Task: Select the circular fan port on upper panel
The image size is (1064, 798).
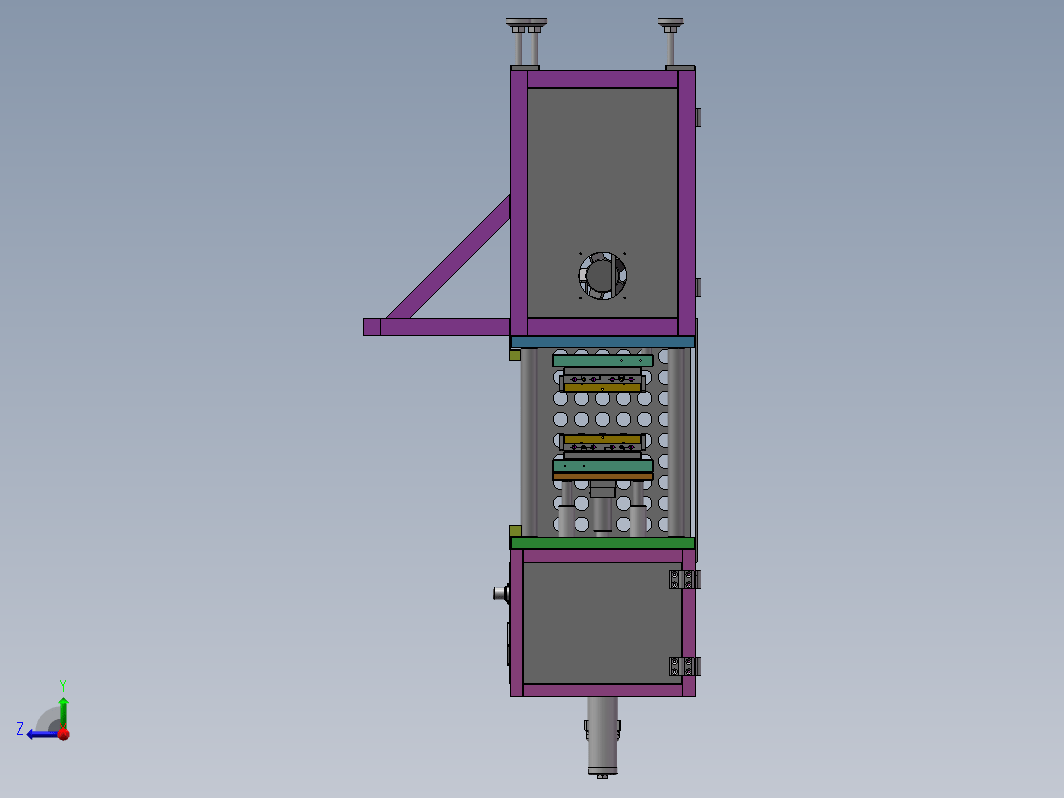Action: coord(602,276)
